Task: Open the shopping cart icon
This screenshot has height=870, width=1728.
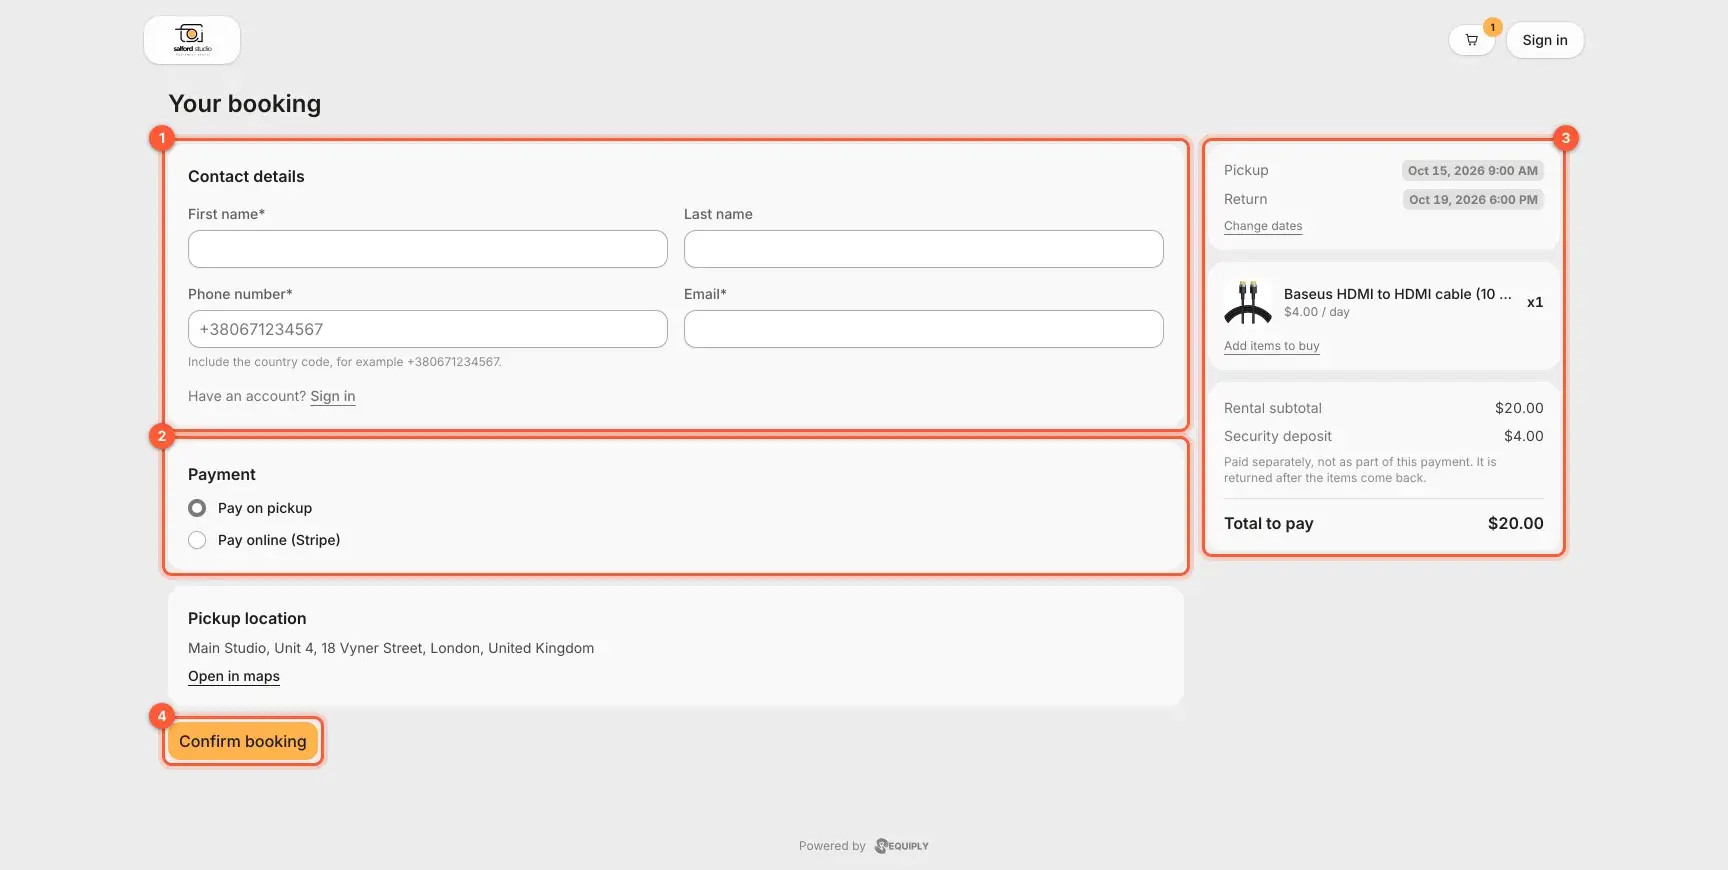Action: pos(1471,40)
